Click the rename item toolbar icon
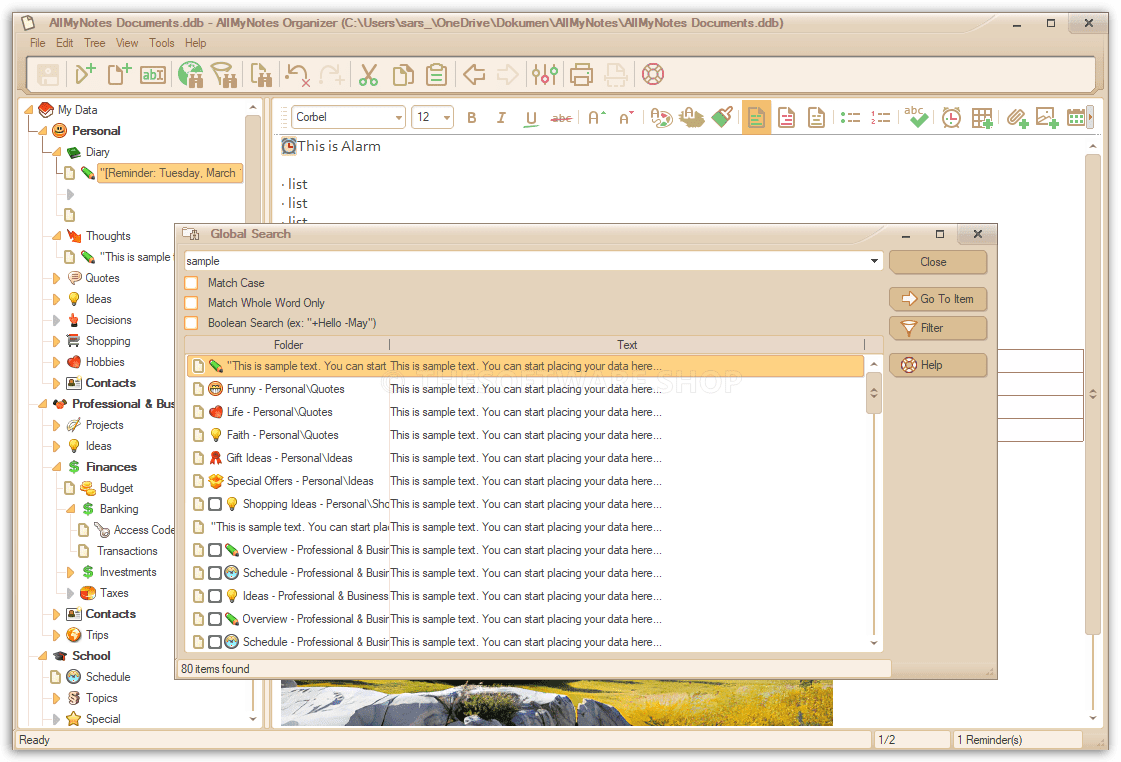The width and height of the screenshot is (1121, 762). pyautogui.click(x=152, y=74)
